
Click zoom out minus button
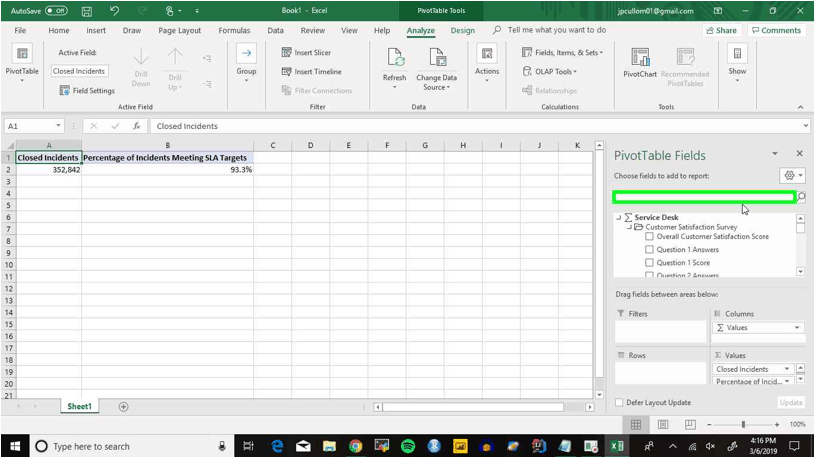pyautogui.click(x=709, y=425)
